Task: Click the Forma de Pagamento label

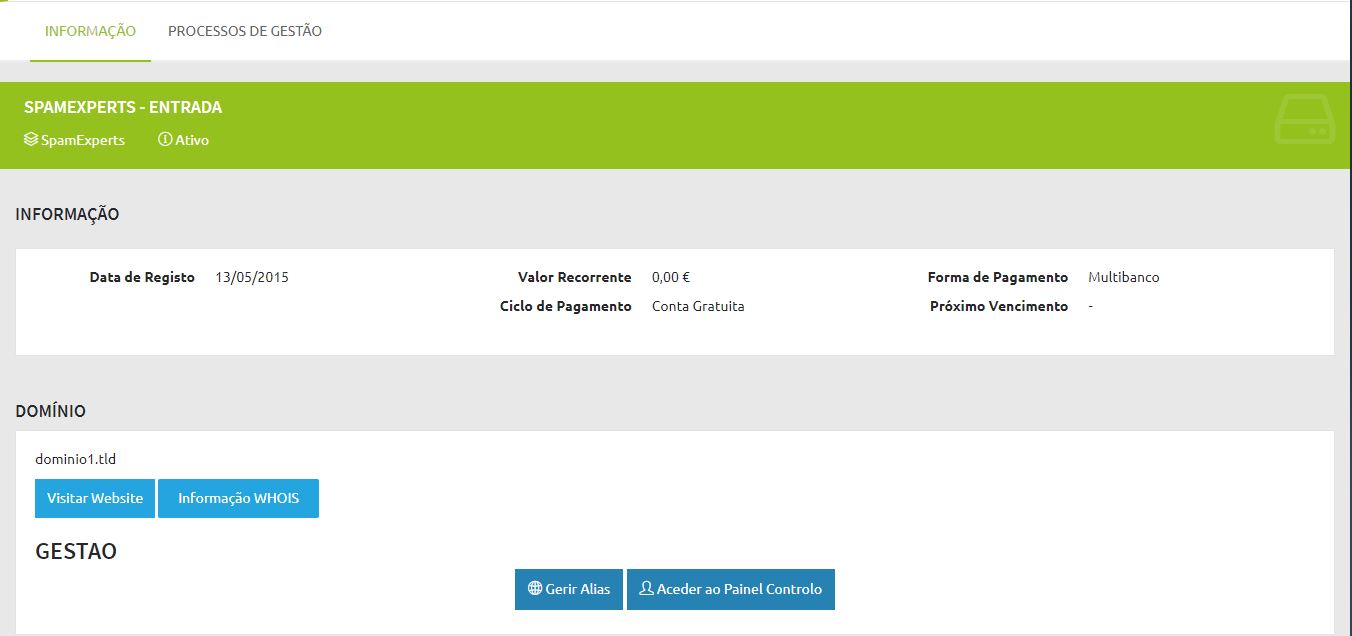Action: [997, 277]
